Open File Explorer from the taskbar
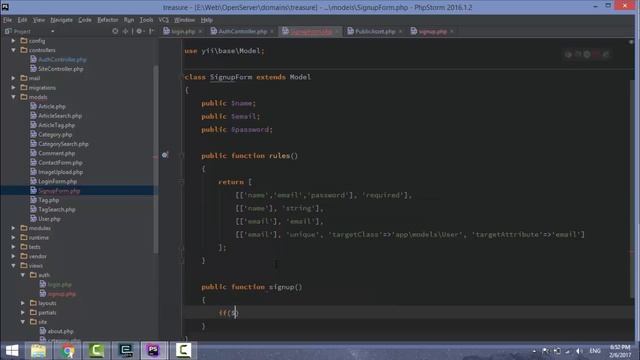Screen dimensions: 640x360 [x=38, y=351]
